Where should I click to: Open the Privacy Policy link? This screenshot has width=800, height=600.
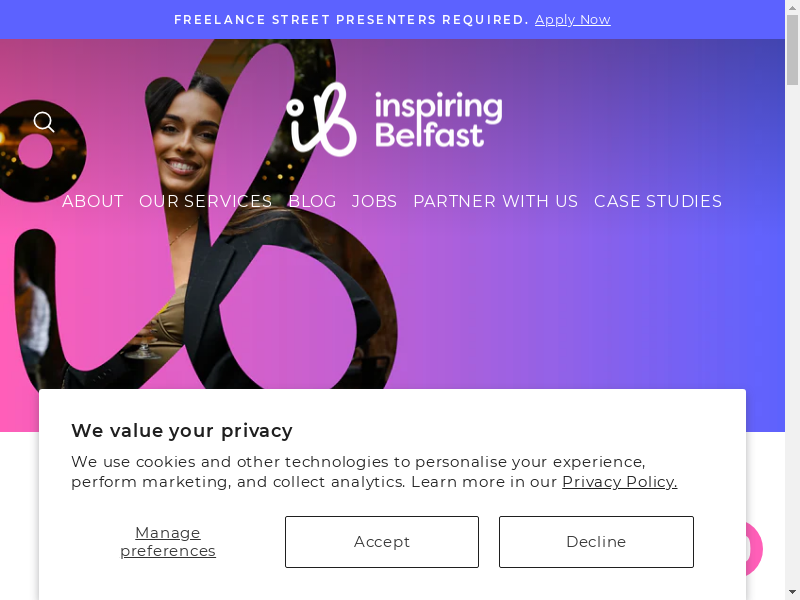[620, 482]
